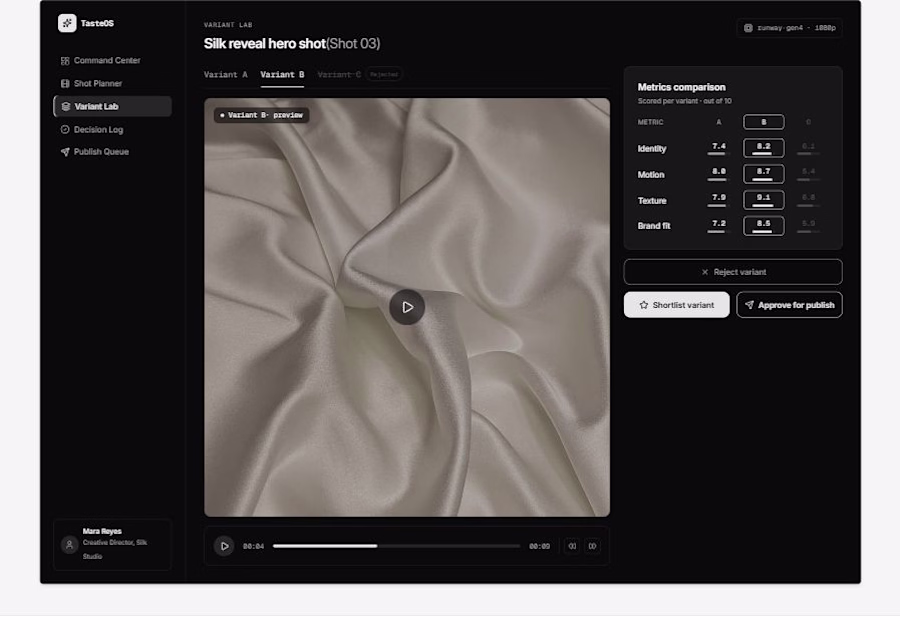The image size is (900, 640).
Task: Shortlist this variant
Action: [x=677, y=305]
